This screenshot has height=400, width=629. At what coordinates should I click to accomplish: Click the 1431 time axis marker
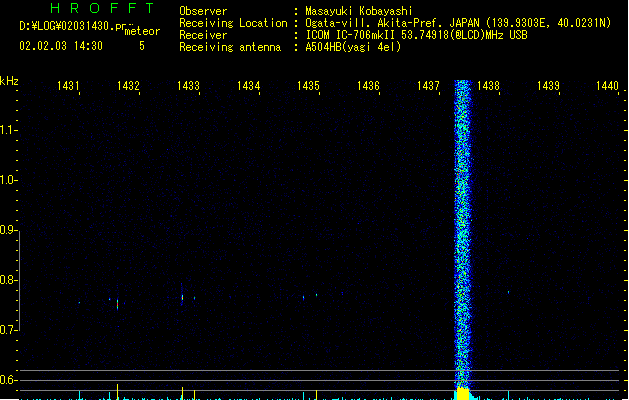click(x=68, y=86)
